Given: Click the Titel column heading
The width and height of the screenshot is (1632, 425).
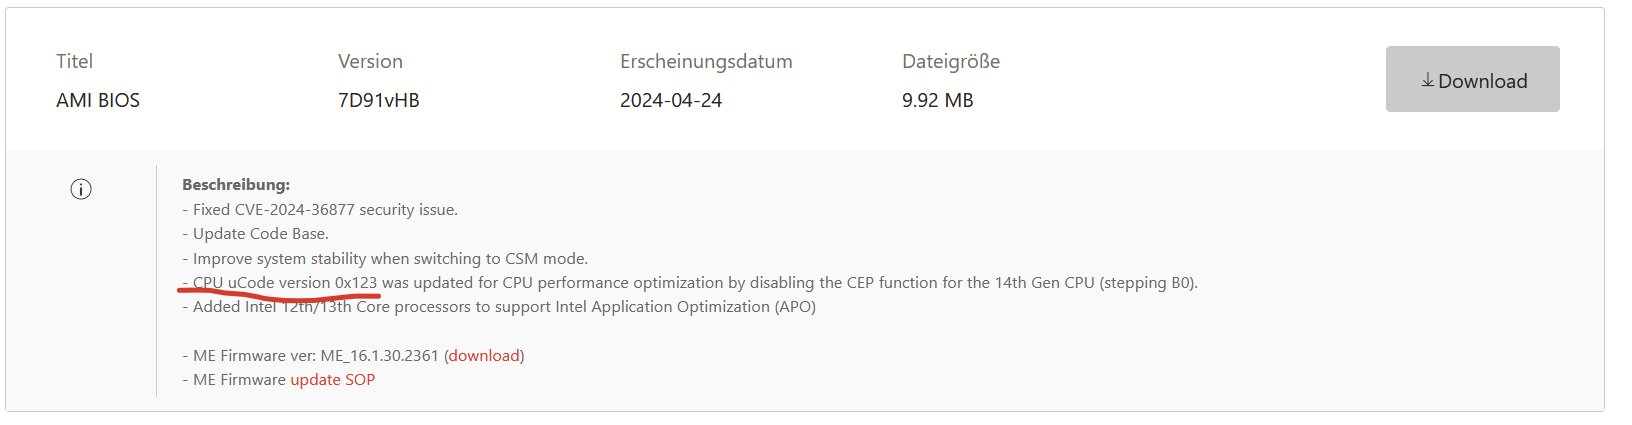Looking at the screenshot, I should click(74, 61).
